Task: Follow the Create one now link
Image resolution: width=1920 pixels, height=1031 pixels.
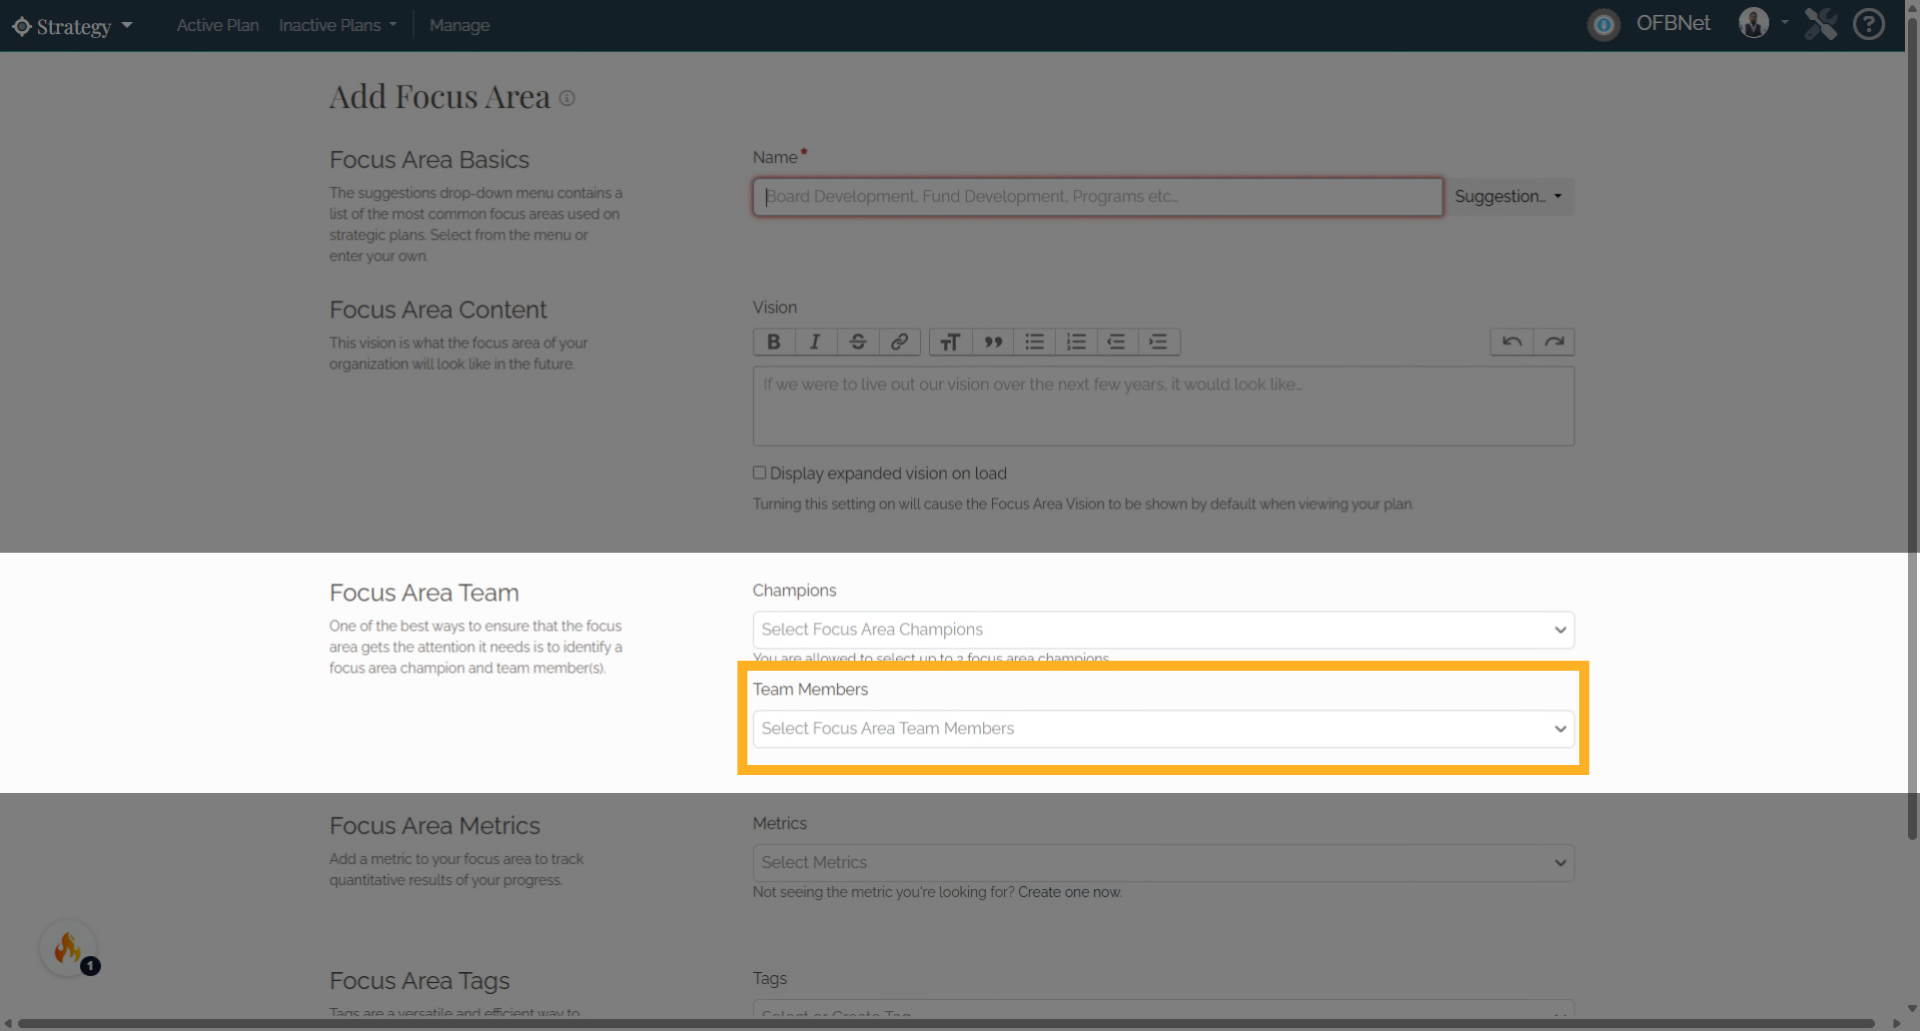Action: click(x=1070, y=892)
